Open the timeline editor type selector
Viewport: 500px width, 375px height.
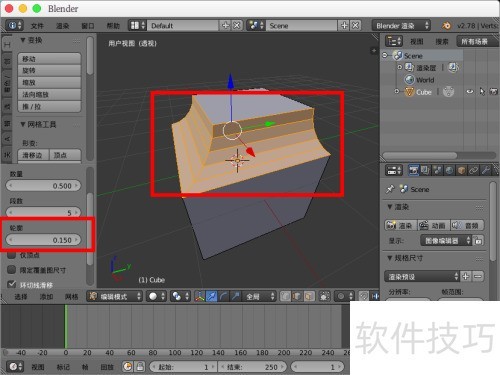(15, 367)
